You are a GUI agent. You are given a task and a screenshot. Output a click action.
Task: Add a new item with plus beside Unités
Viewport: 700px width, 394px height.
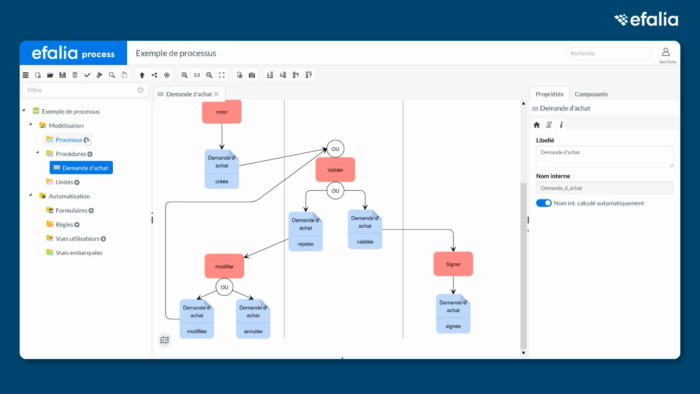tap(77, 182)
